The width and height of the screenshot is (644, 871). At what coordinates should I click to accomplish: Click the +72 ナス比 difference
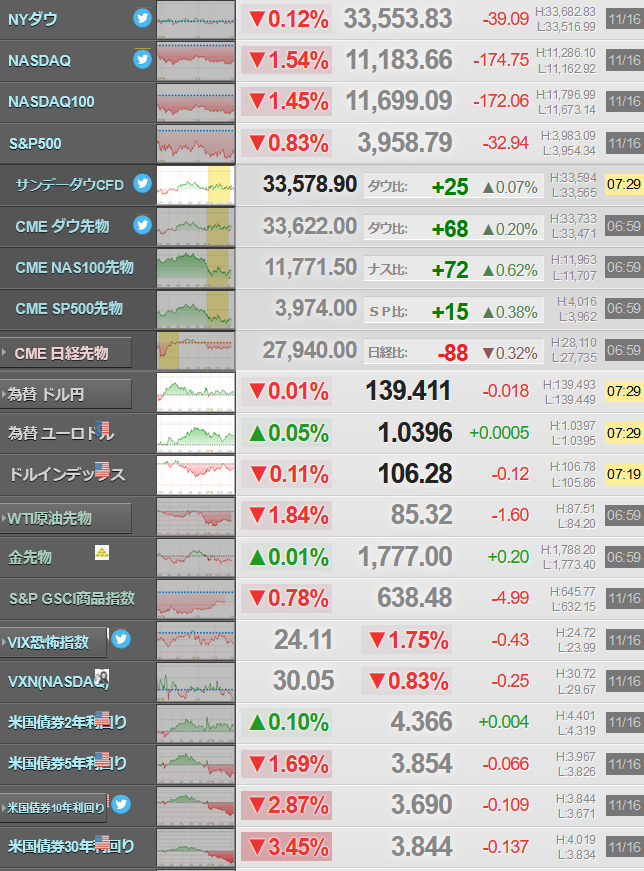pyautogui.click(x=450, y=270)
